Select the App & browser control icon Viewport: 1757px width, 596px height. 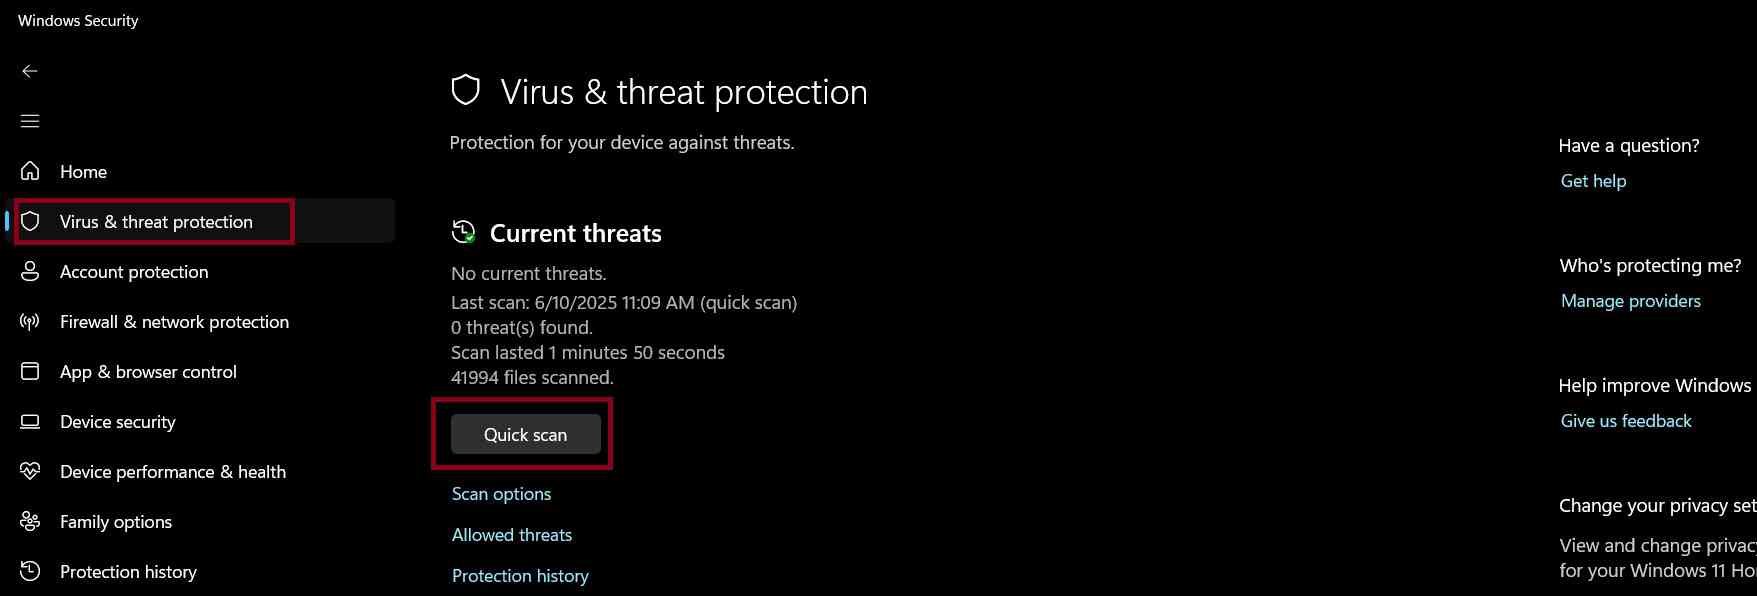30,371
